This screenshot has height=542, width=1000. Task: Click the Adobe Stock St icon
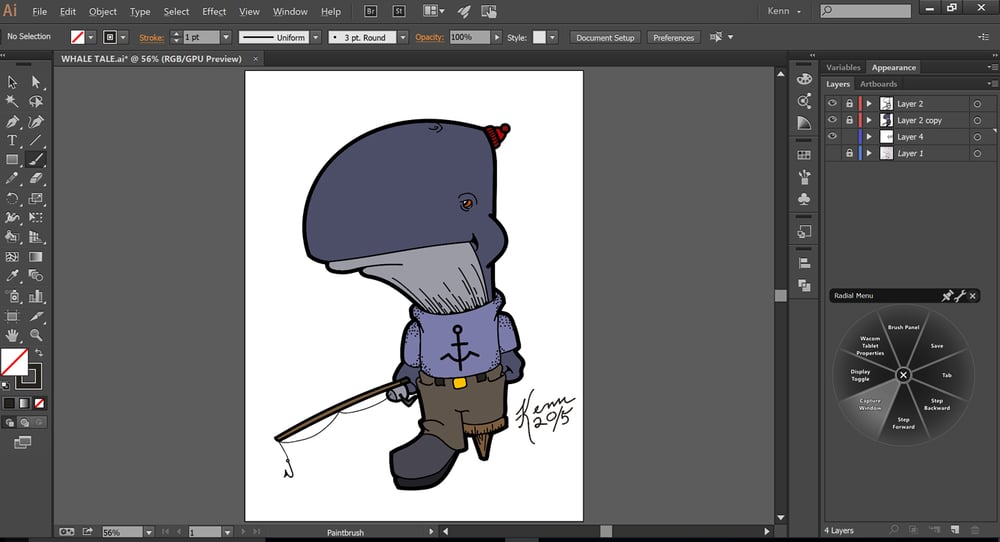[399, 11]
